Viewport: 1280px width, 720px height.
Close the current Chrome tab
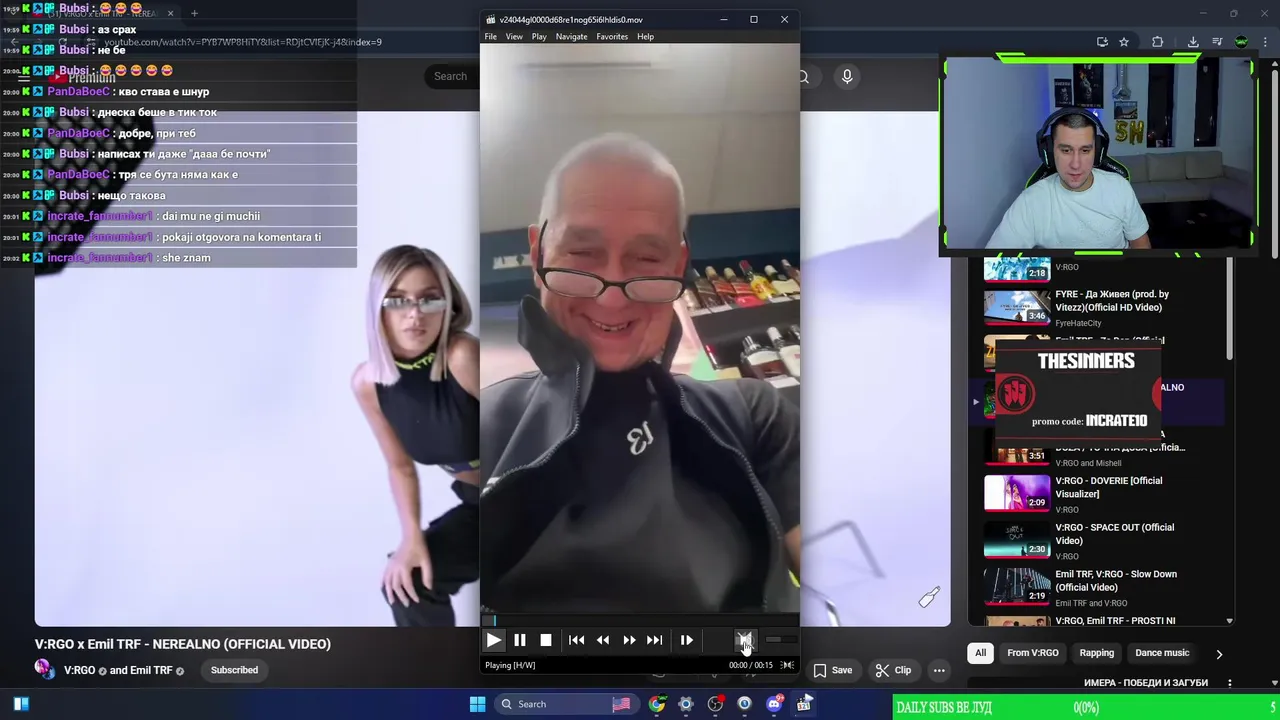[x=171, y=14]
